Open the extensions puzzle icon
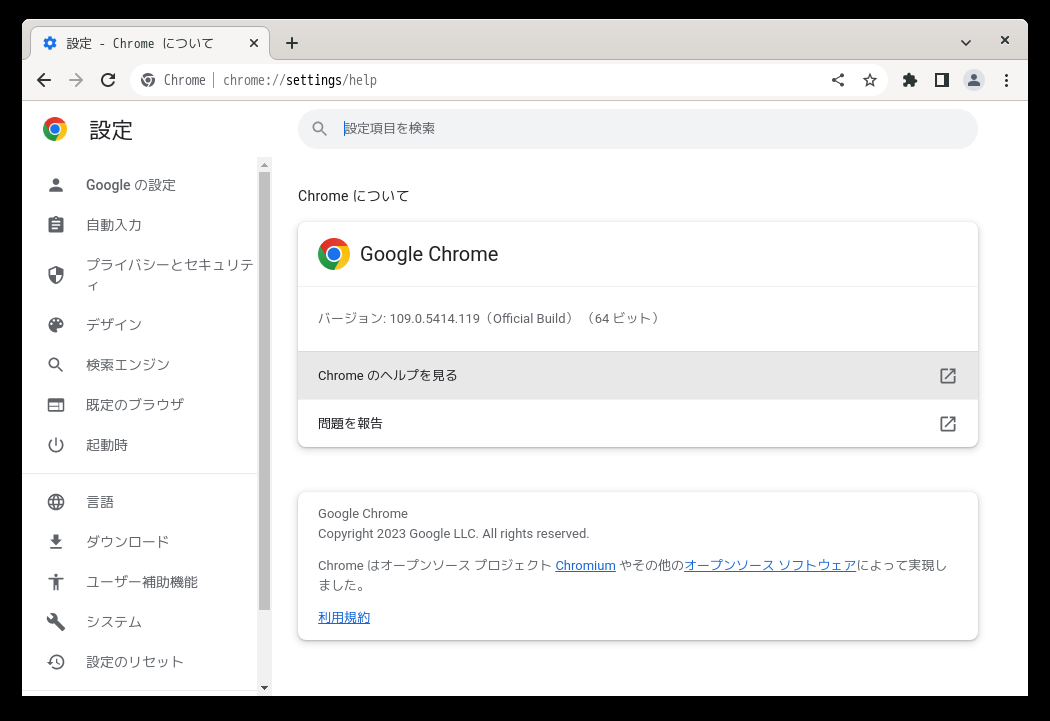Image resolution: width=1050 pixels, height=721 pixels. [x=909, y=80]
